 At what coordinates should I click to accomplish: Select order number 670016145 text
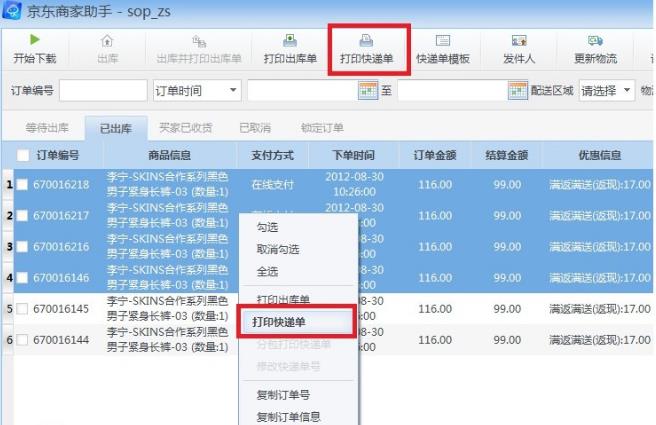coord(61,309)
